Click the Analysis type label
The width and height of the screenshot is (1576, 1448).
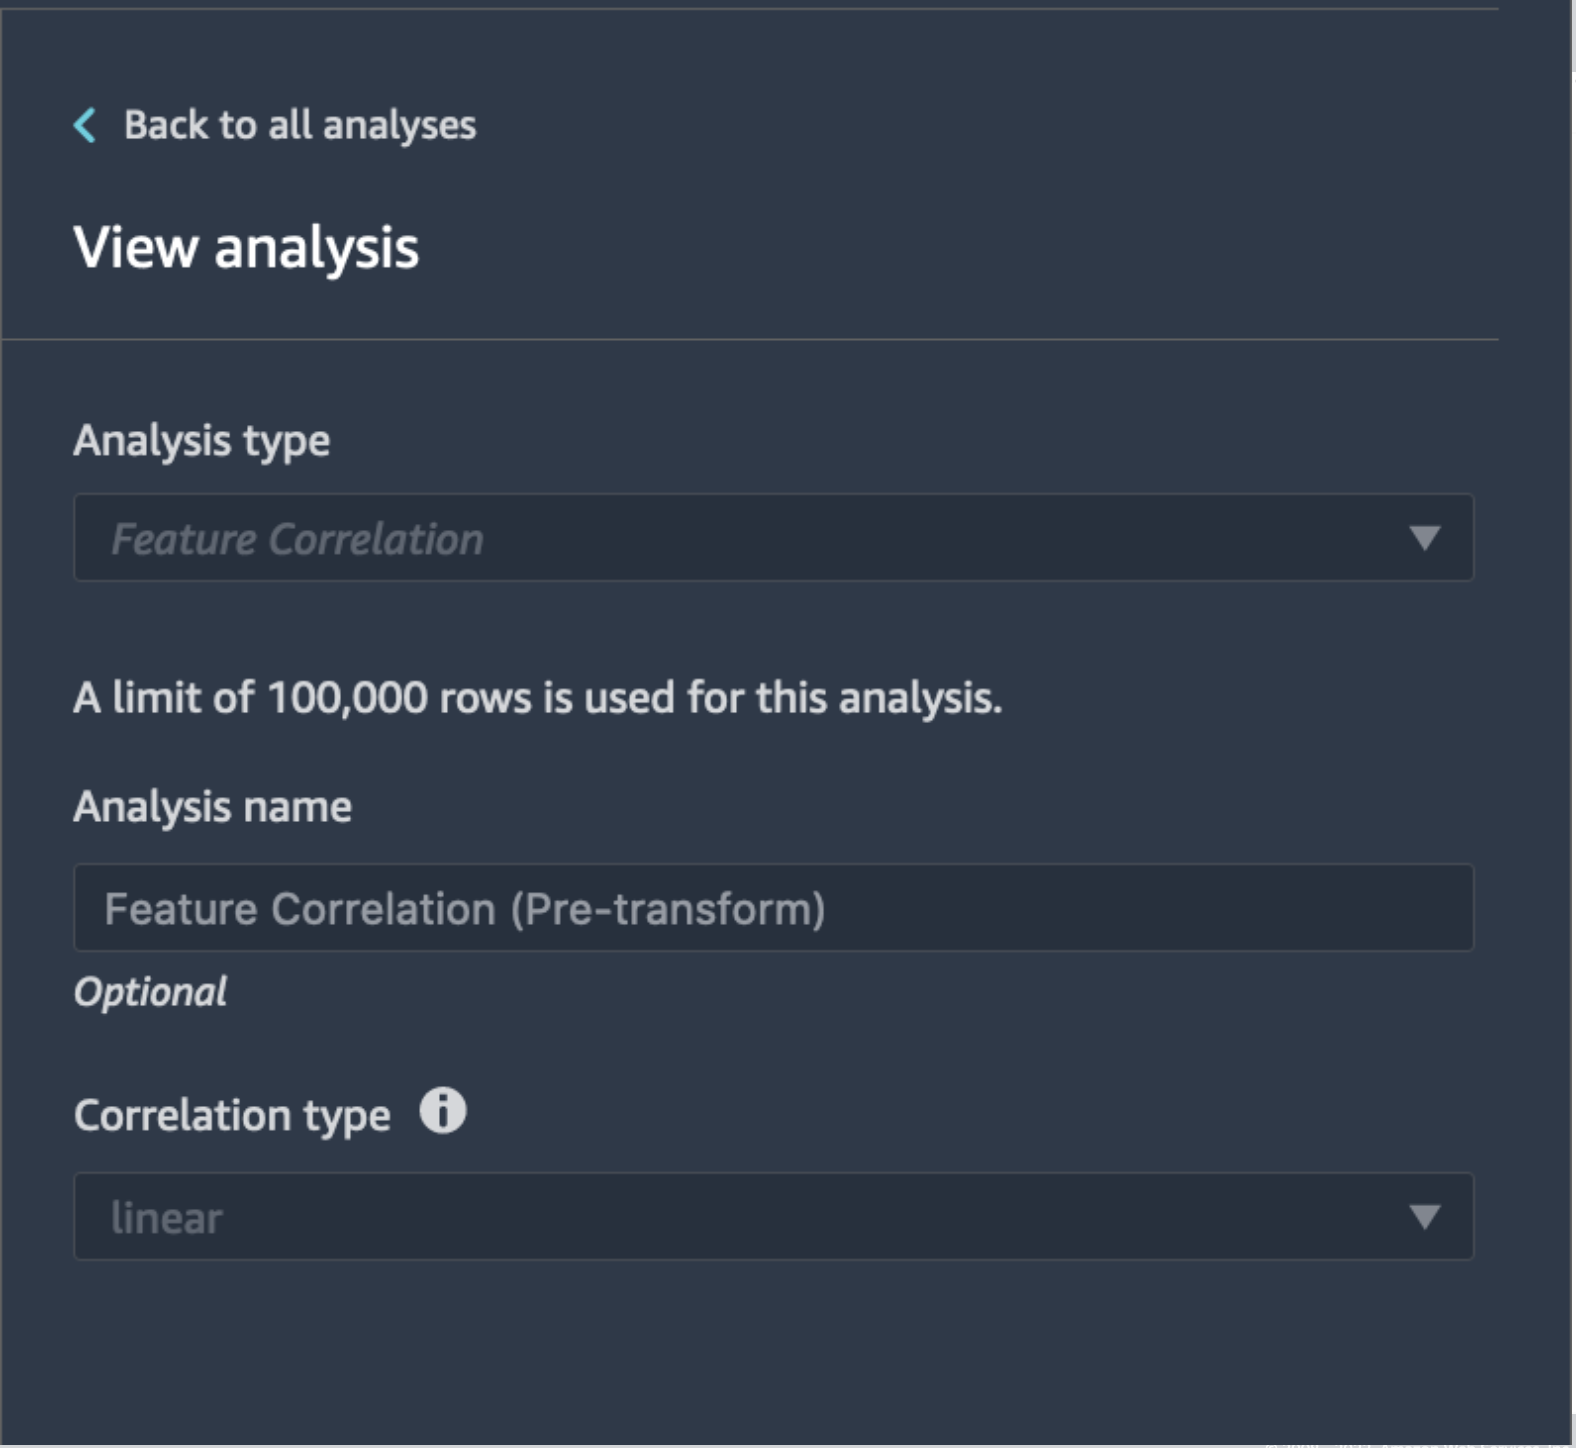(x=202, y=441)
